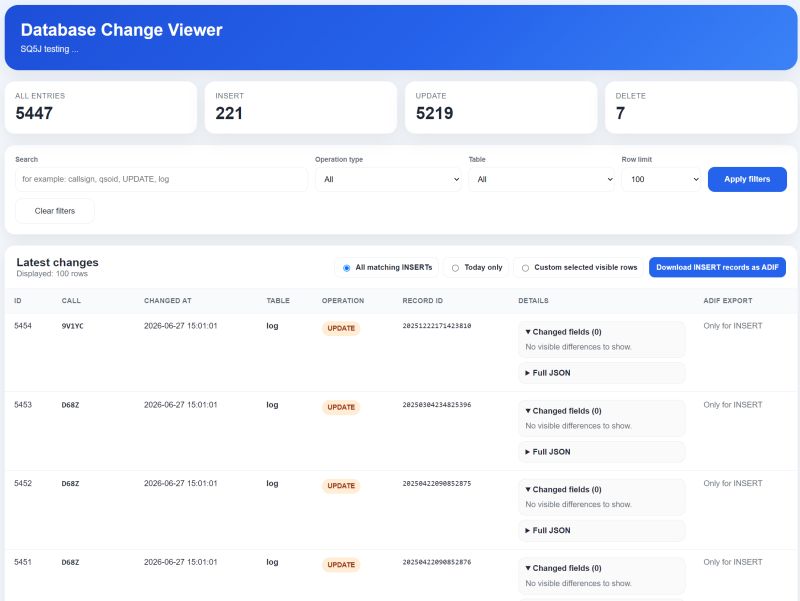This screenshot has height=601, width=800.
Task: Click the ID 5452 cell
Action: point(23,483)
